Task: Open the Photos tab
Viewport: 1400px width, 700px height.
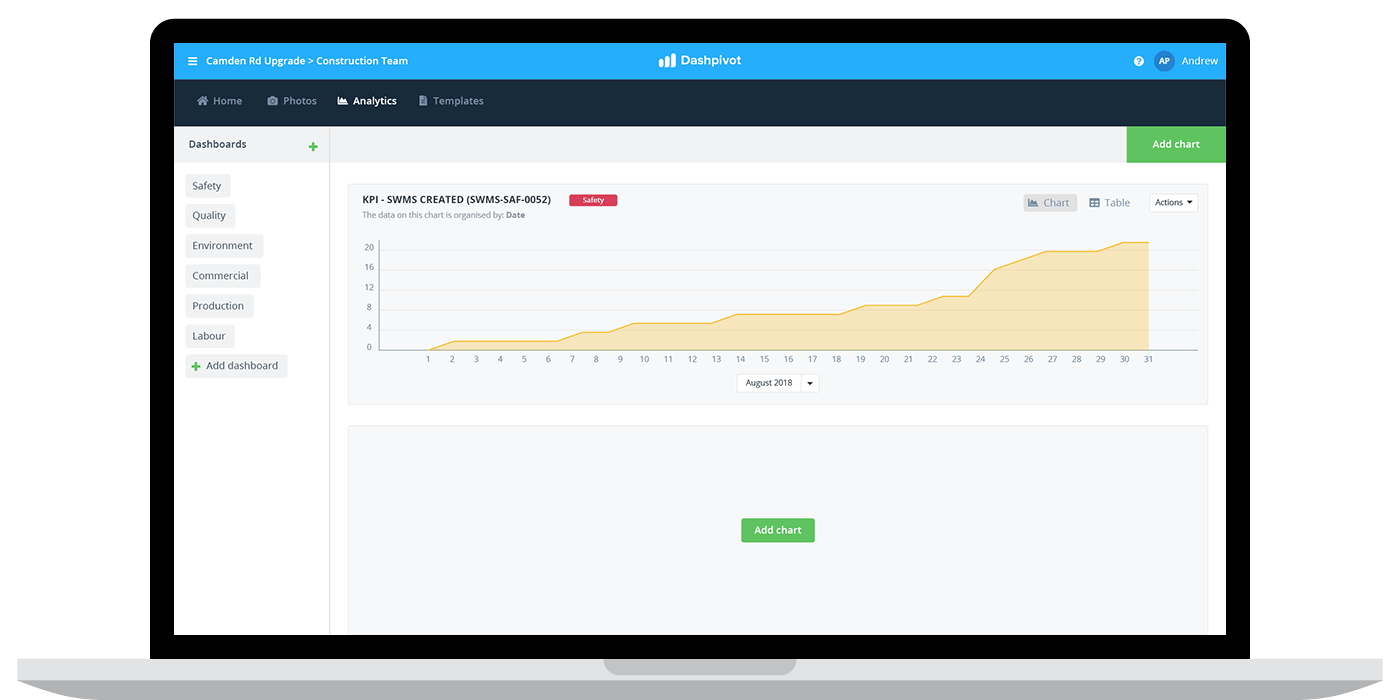Action: click(x=292, y=101)
